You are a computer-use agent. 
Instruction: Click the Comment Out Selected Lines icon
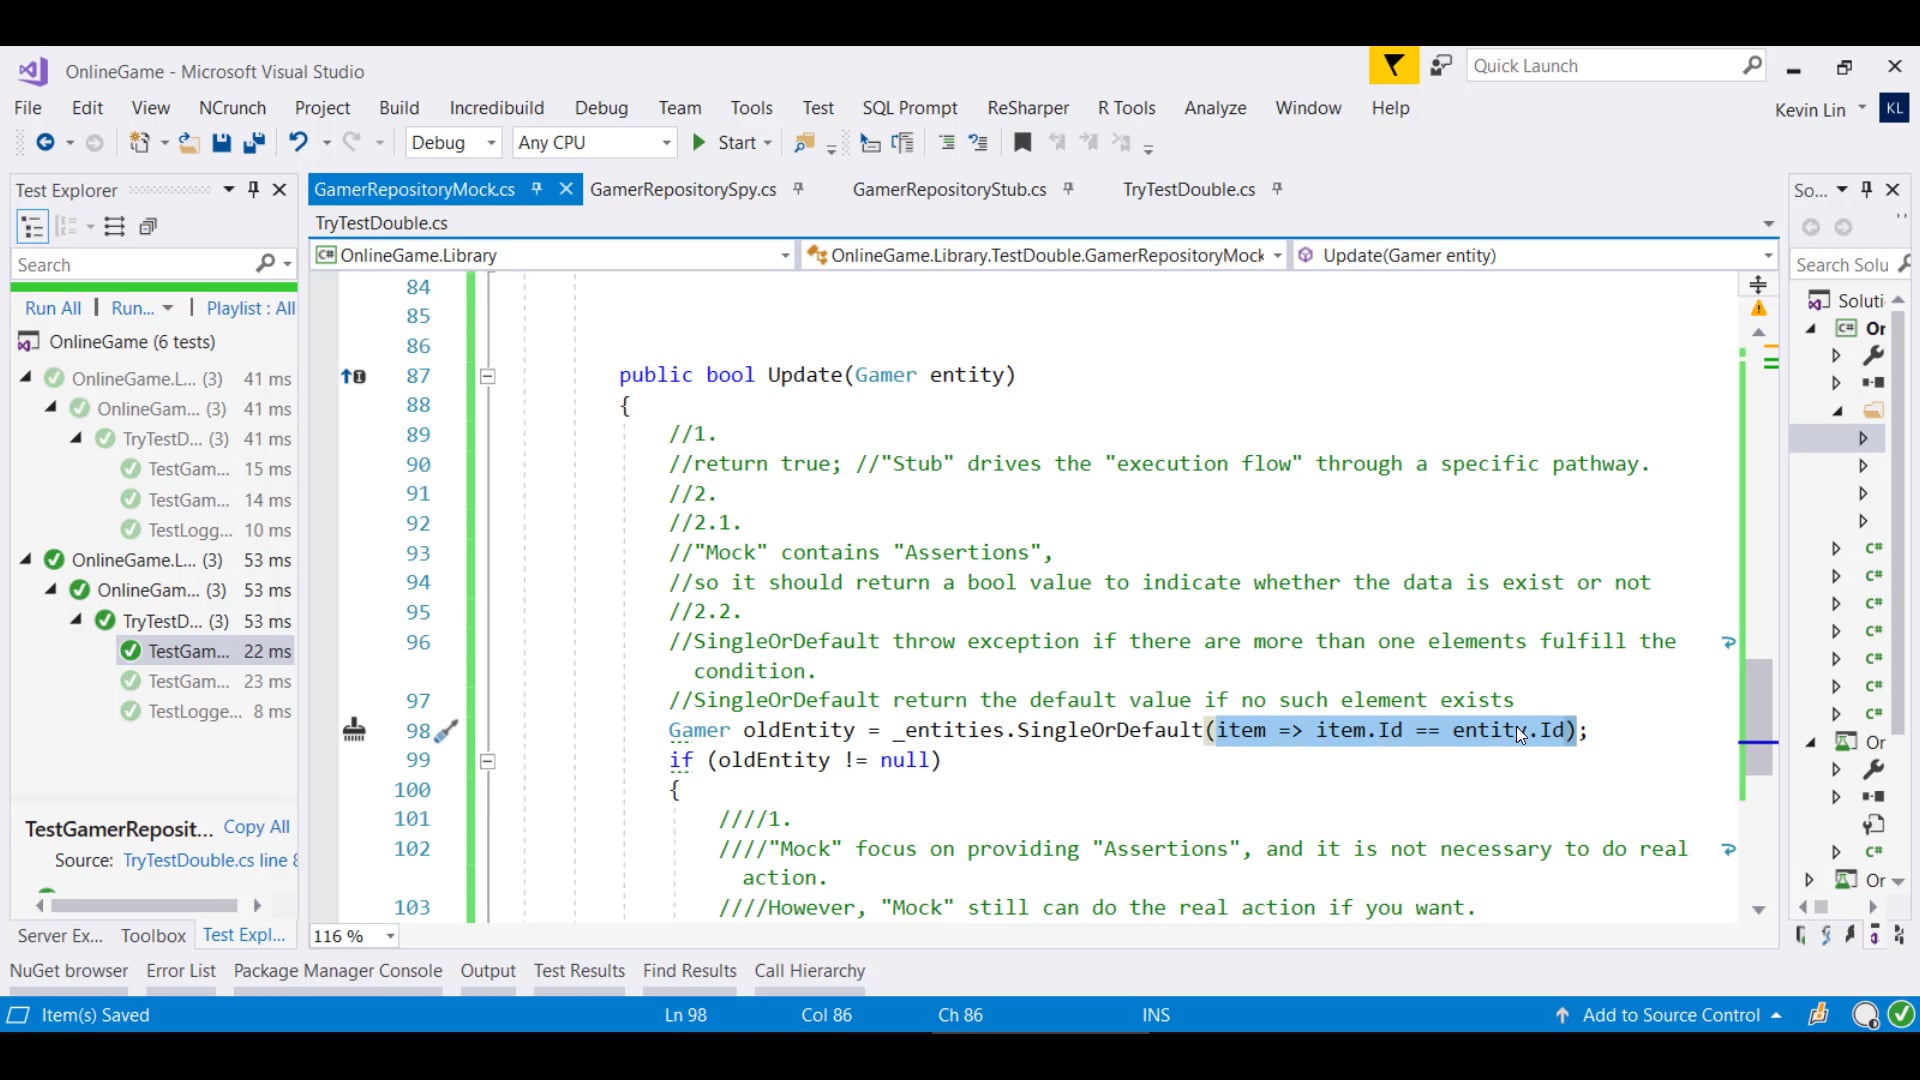(x=946, y=143)
